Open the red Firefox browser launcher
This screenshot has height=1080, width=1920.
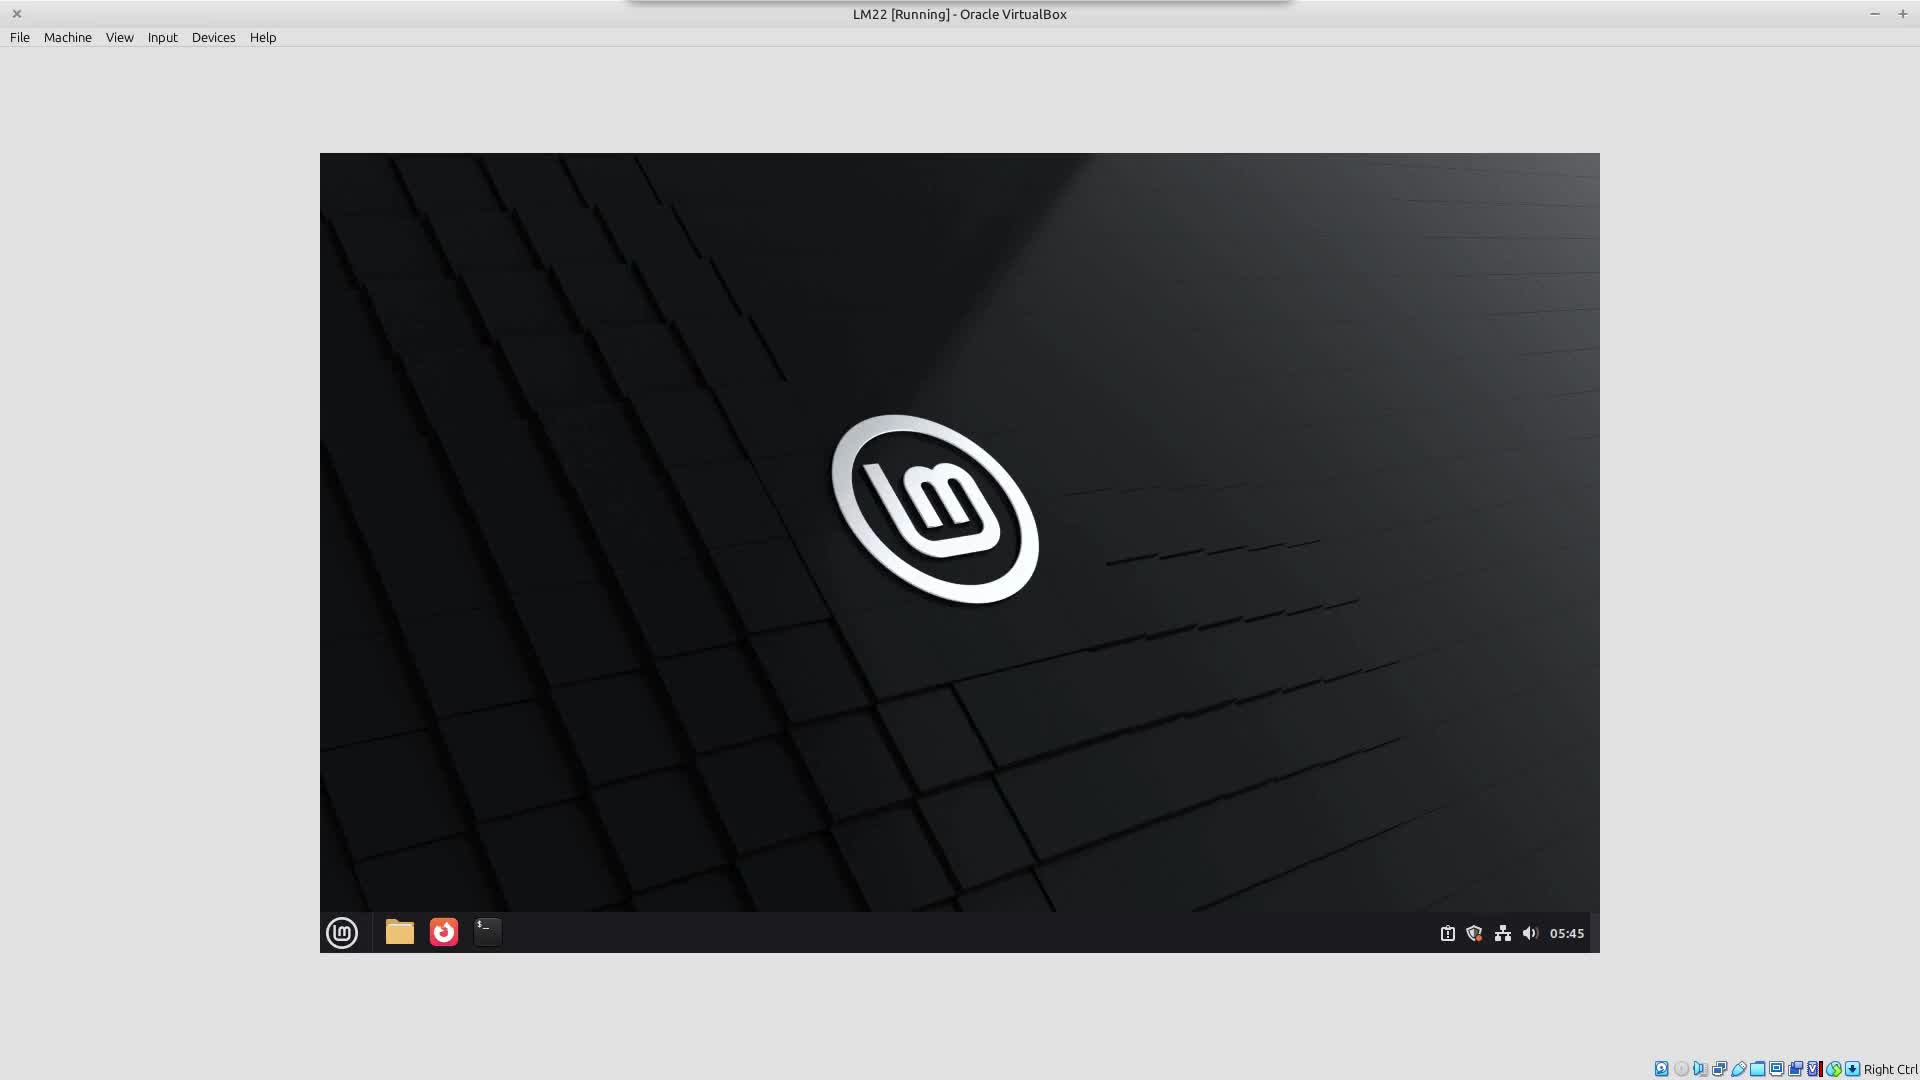(x=444, y=932)
